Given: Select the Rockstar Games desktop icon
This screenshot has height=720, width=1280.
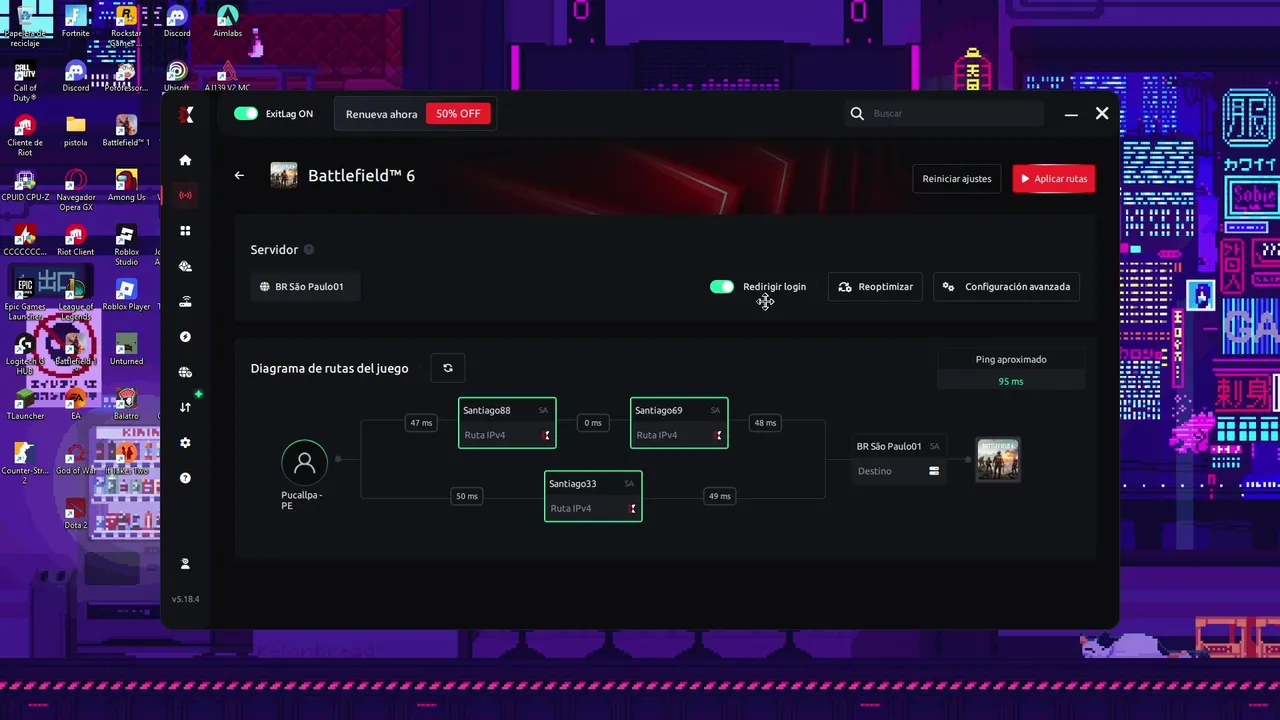Looking at the screenshot, I should coord(126,24).
